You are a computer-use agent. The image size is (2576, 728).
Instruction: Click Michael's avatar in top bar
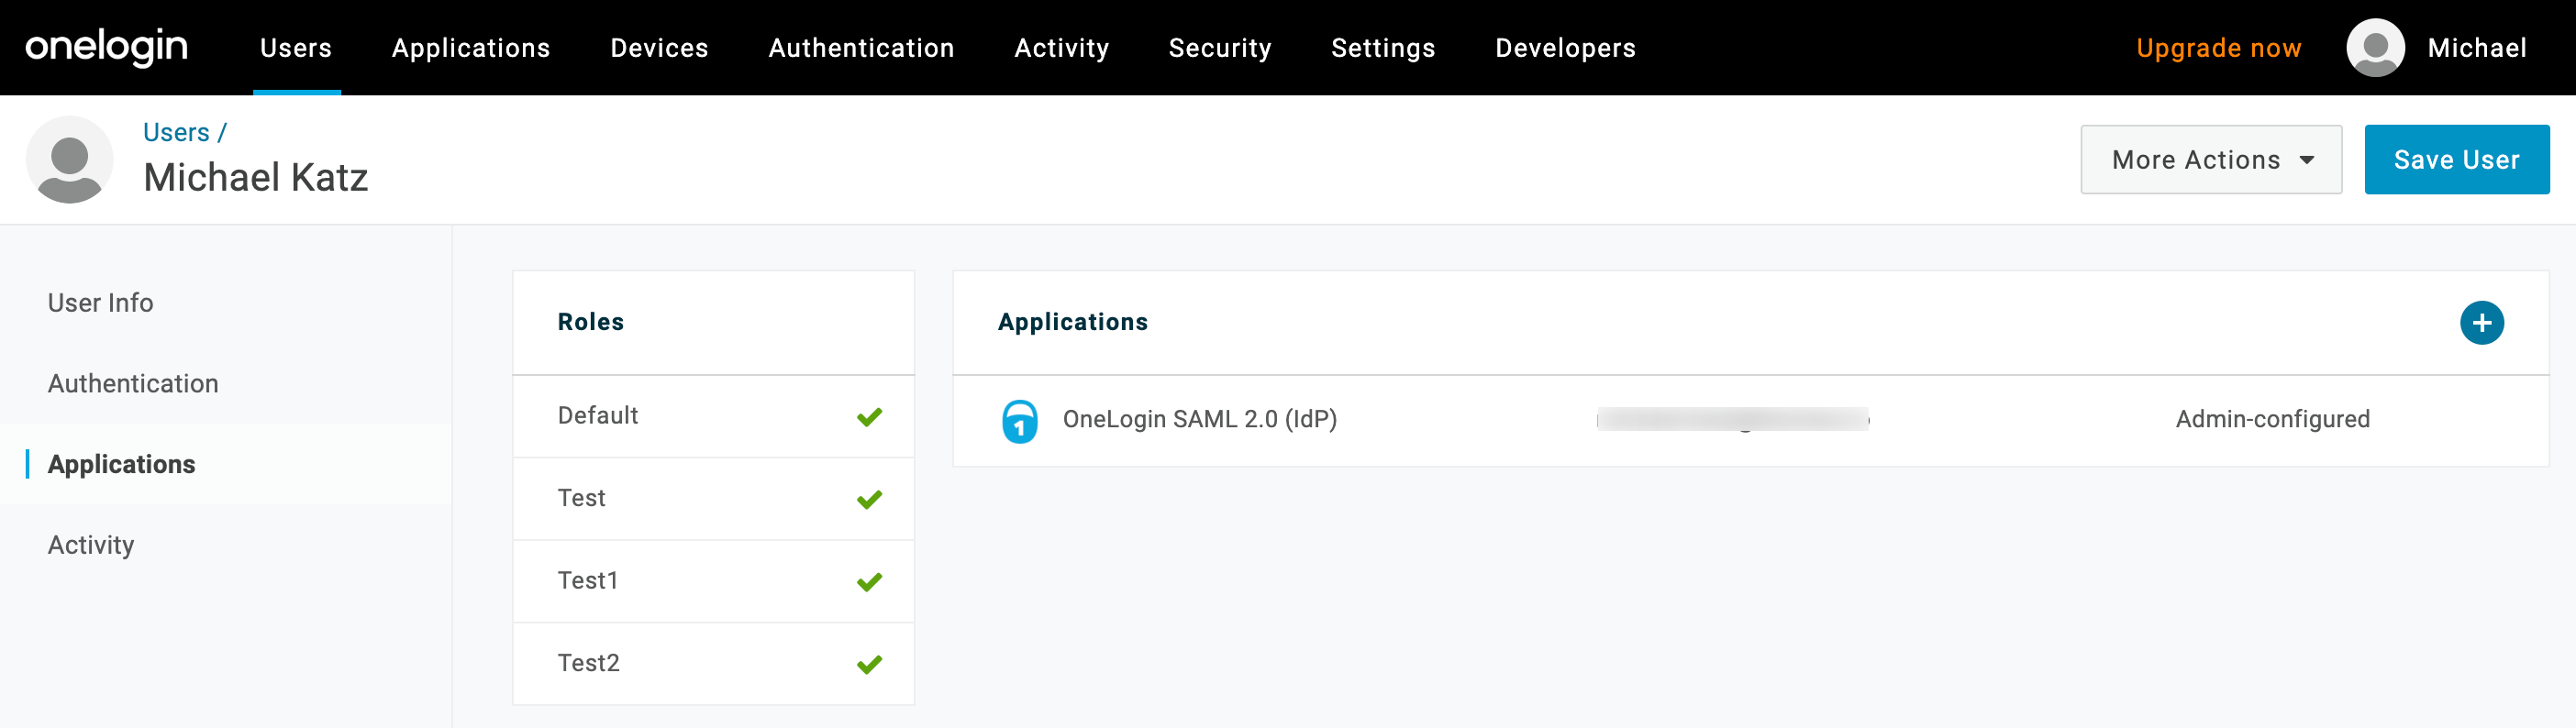(x=2375, y=47)
